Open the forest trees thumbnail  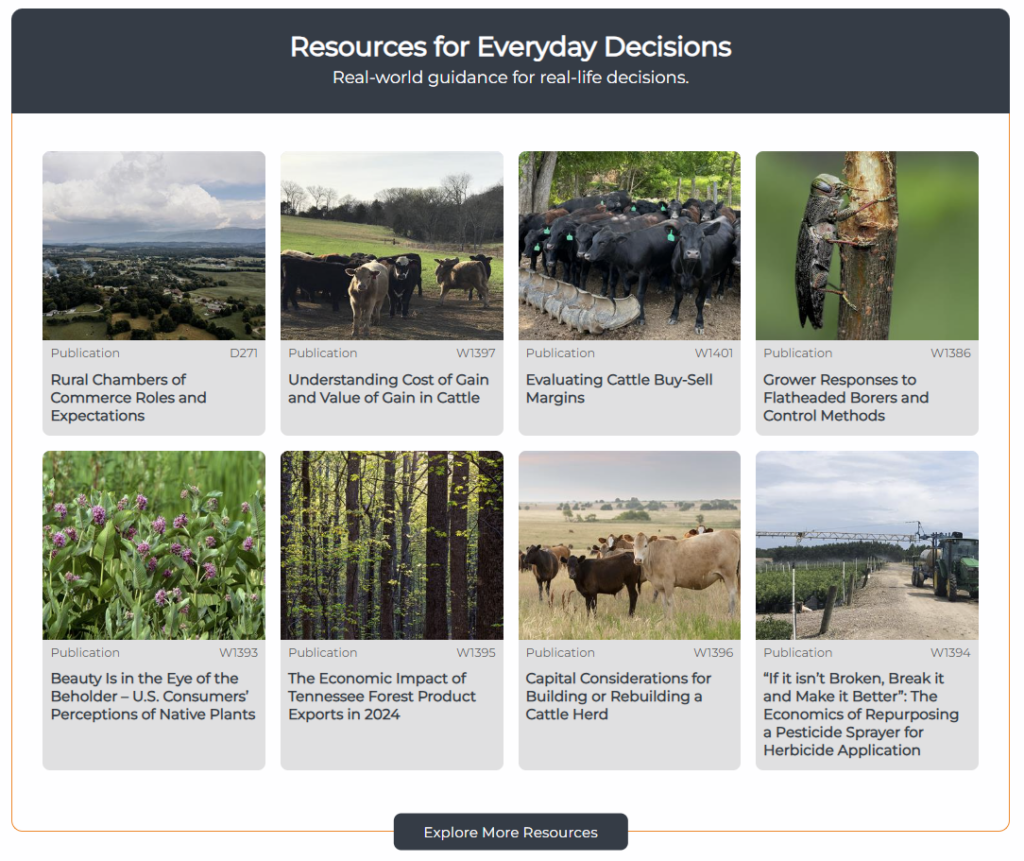pyautogui.click(x=392, y=545)
